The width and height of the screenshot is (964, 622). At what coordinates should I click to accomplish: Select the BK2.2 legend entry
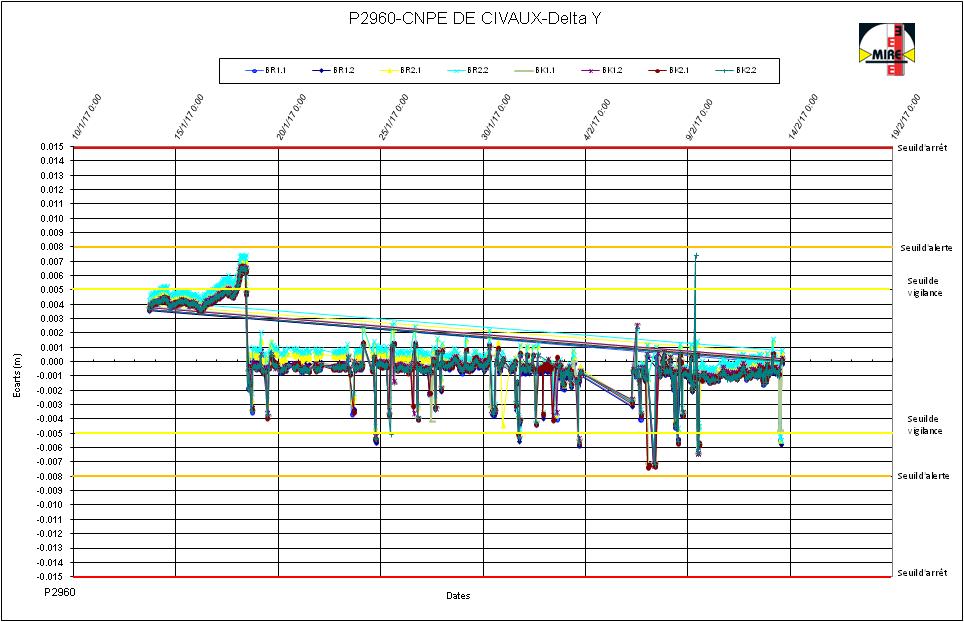pyautogui.click(x=736, y=71)
